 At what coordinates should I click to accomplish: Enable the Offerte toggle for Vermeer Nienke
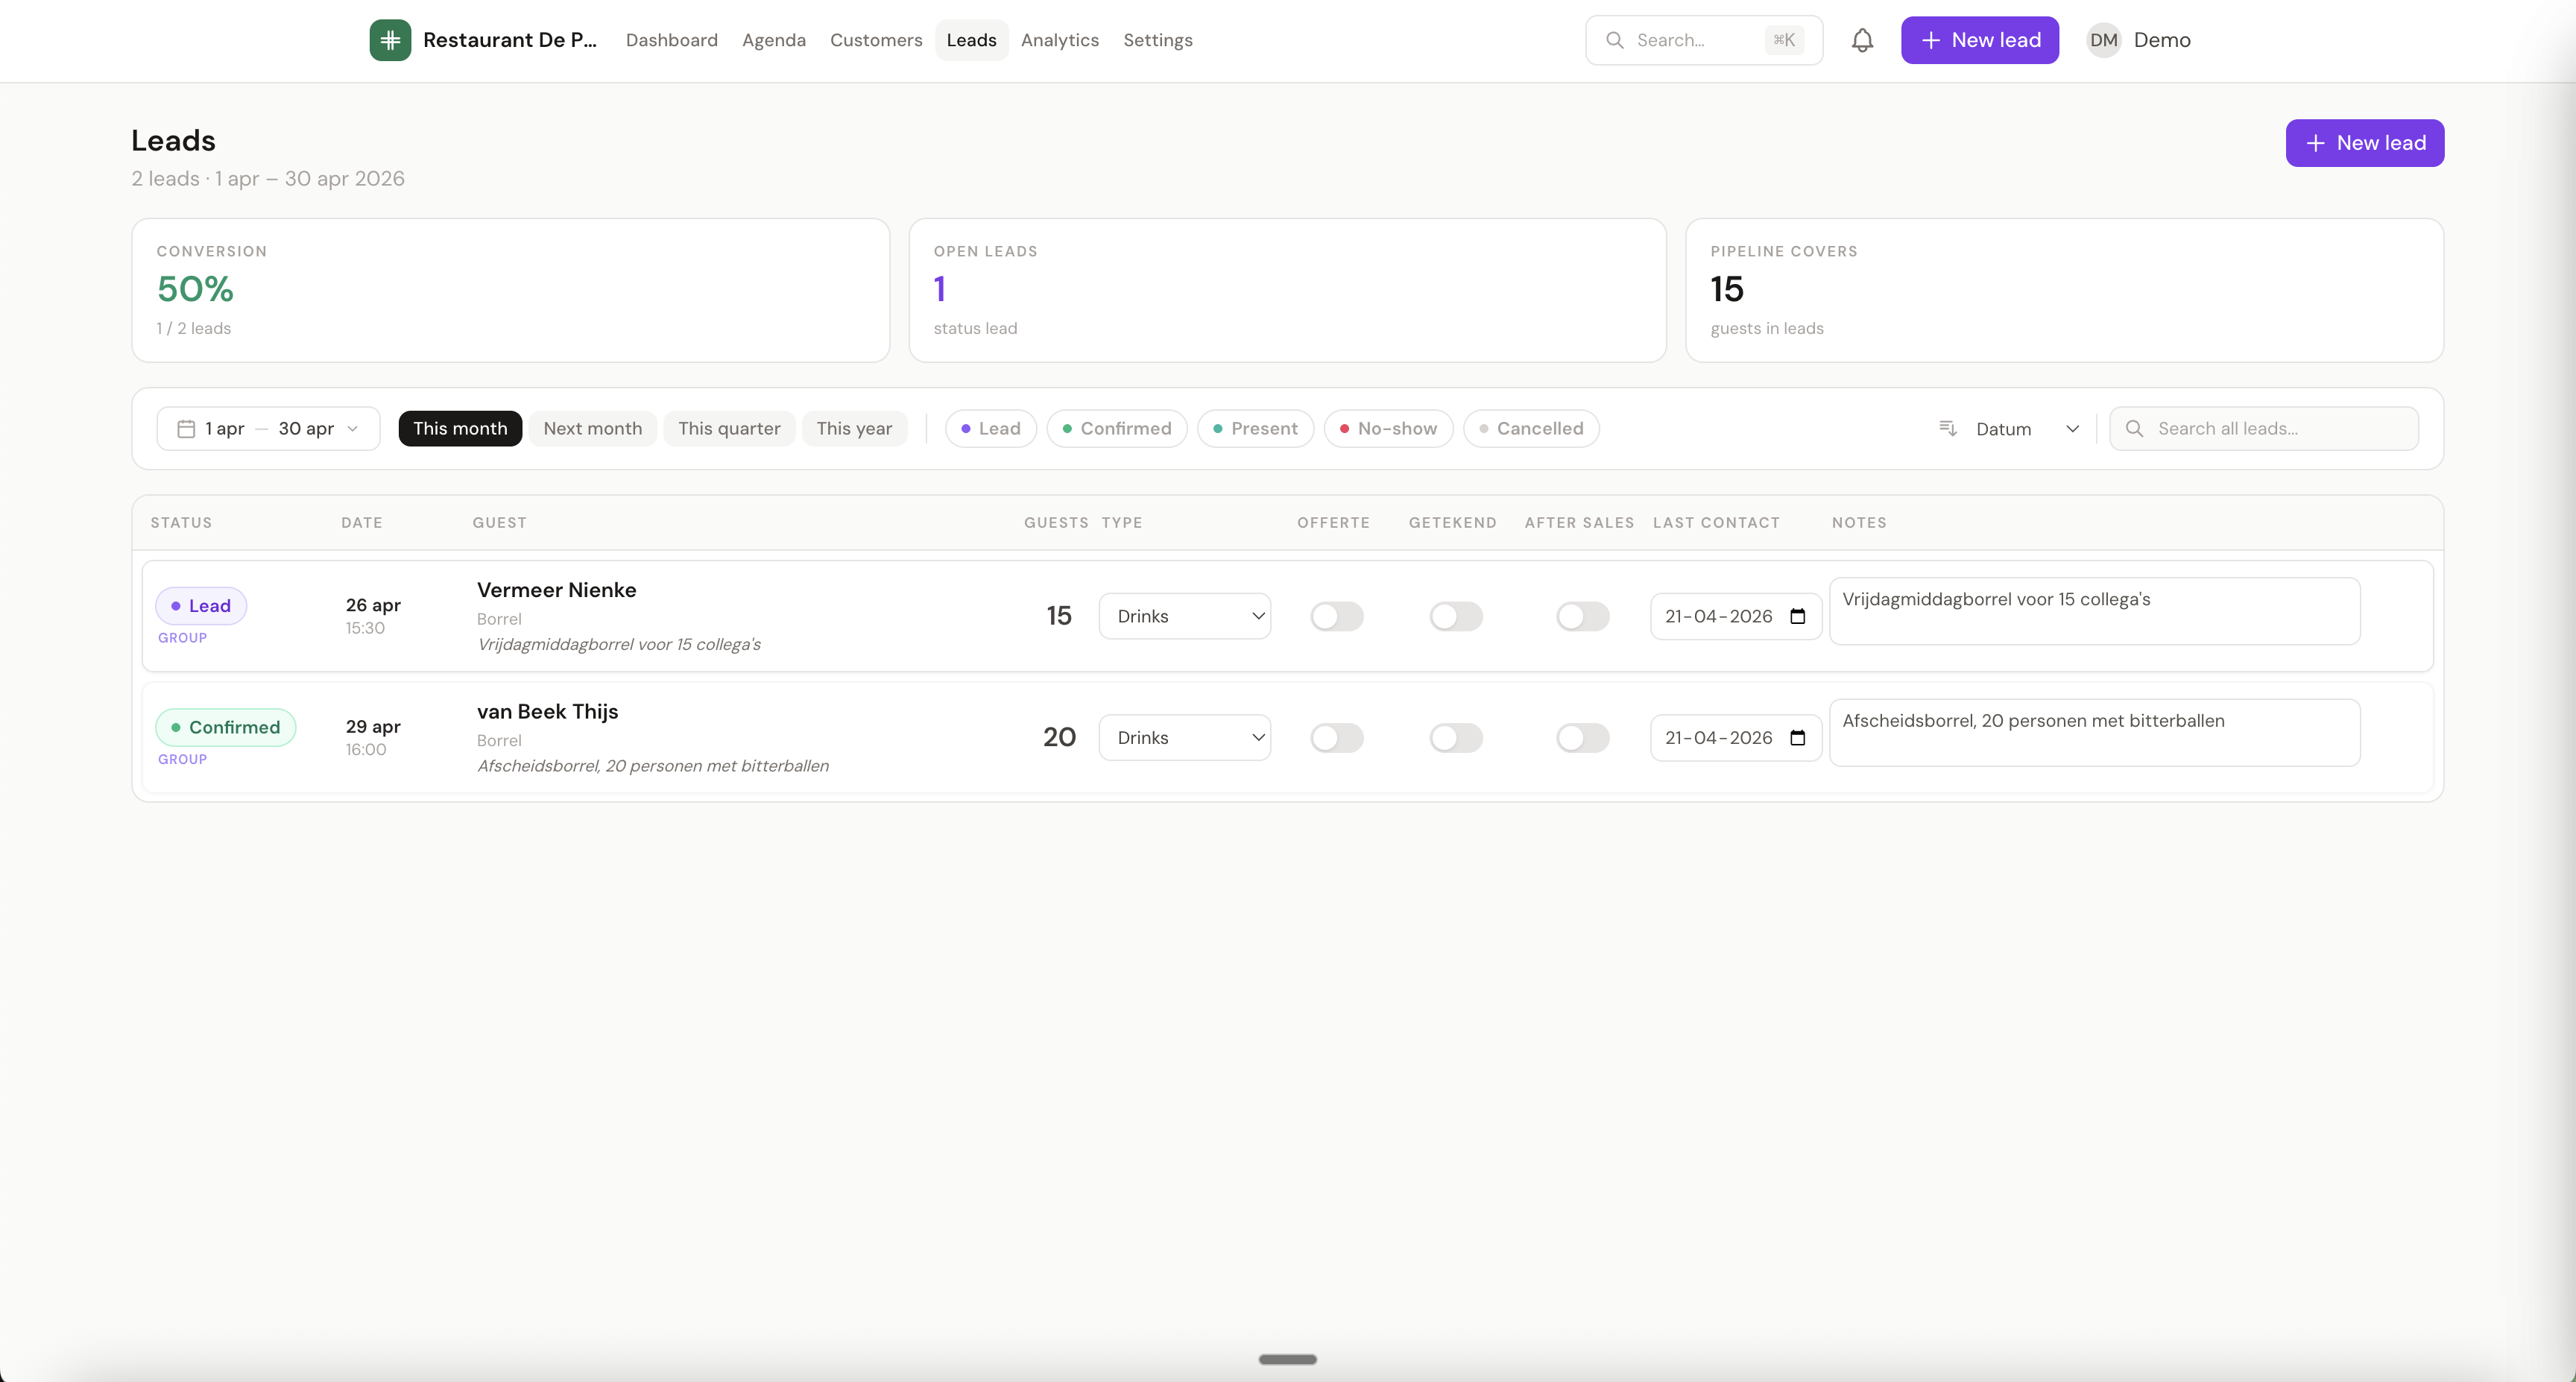coord(1337,616)
